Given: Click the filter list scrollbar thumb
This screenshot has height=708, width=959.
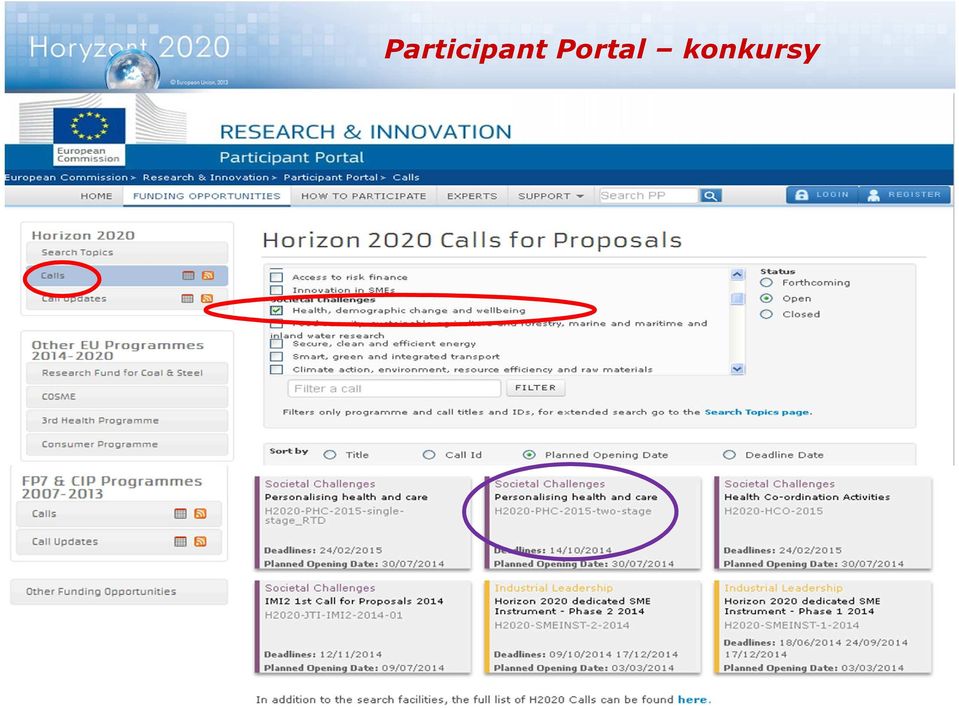Looking at the screenshot, I should tap(737, 298).
